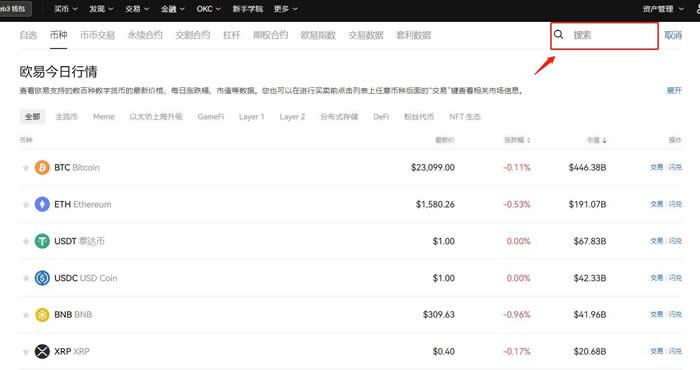Switch to the 交易数据 tab
Screen dimensions: 700x370
coord(366,35)
